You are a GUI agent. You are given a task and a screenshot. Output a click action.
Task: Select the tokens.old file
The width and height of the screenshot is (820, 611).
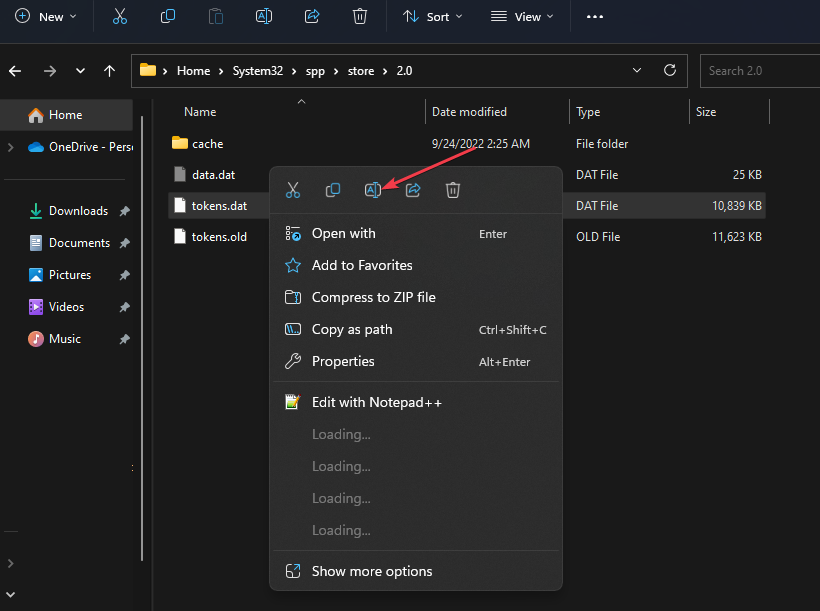coord(219,237)
